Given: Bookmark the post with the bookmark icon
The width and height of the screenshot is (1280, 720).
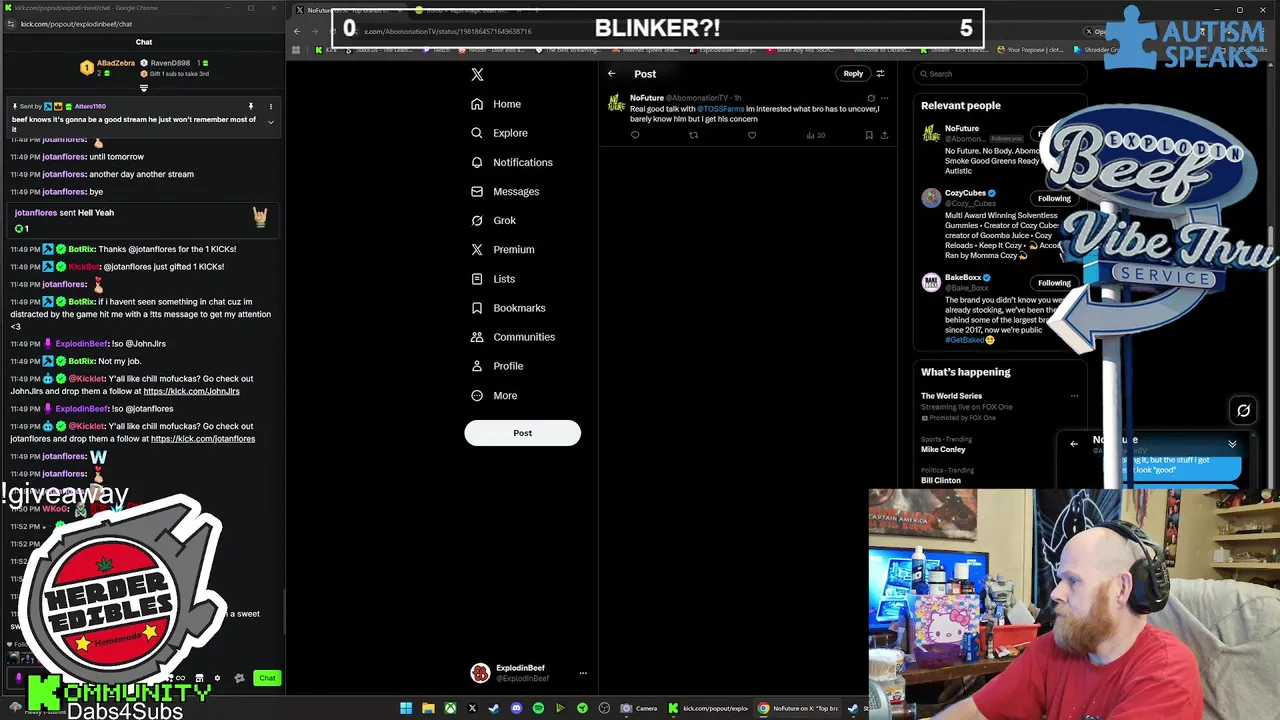Looking at the screenshot, I should [869, 135].
